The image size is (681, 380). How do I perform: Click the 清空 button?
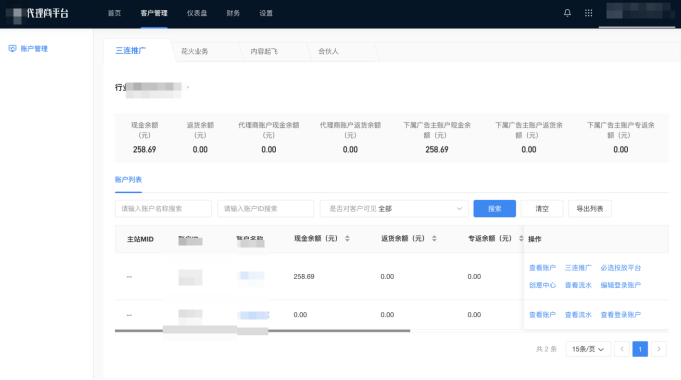[542, 208]
